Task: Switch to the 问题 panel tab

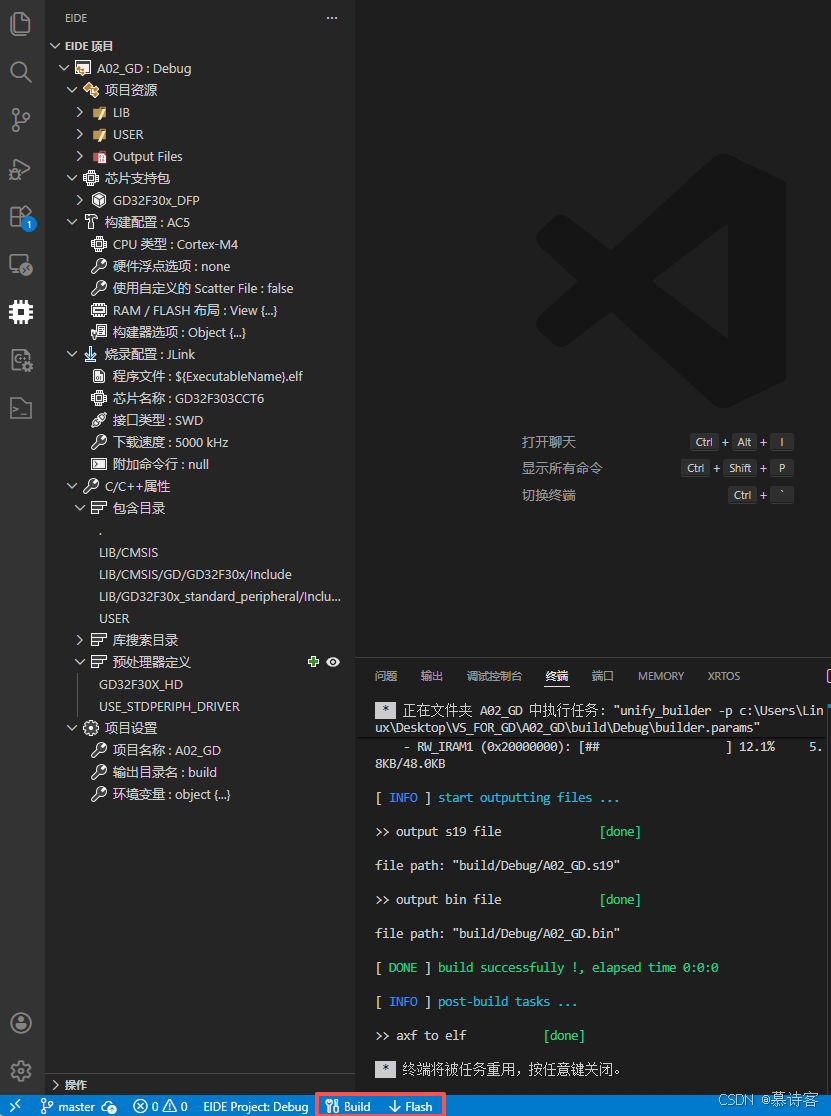Action: tap(386, 676)
